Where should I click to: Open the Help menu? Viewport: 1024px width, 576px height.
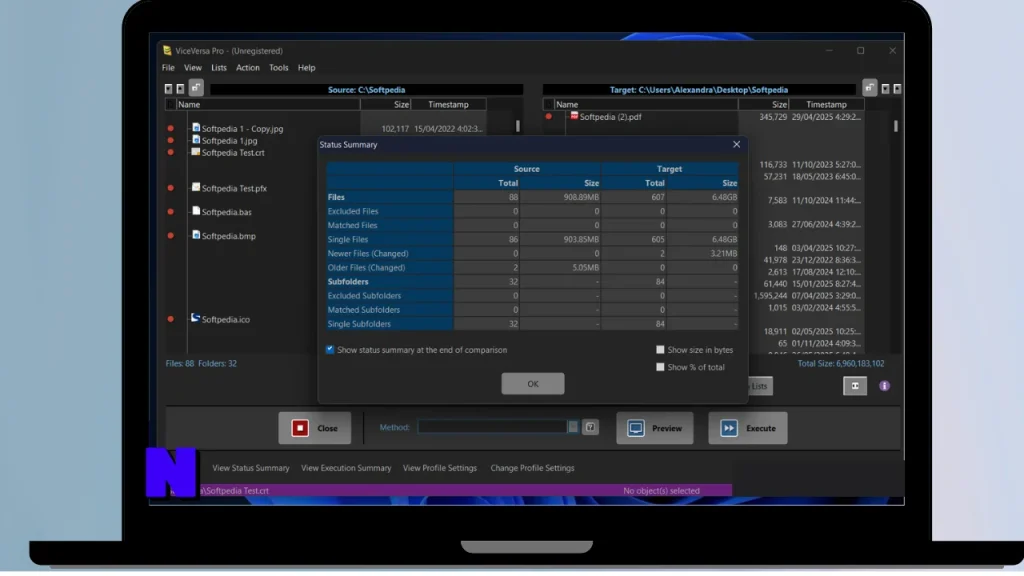[x=306, y=67]
